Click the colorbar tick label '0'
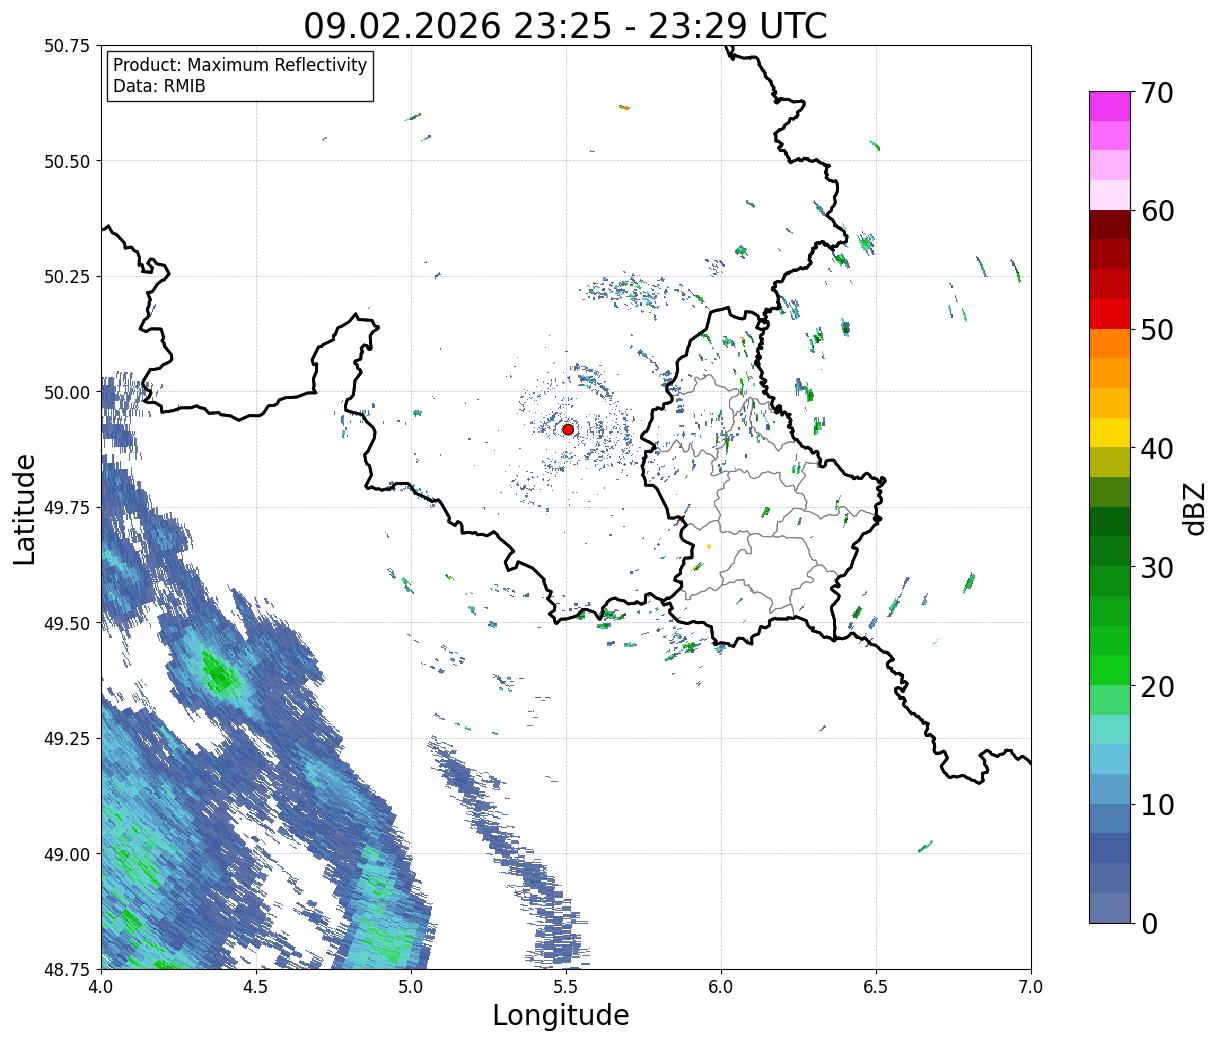The width and height of the screenshot is (1219, 1040). [x=1148, y=923]
